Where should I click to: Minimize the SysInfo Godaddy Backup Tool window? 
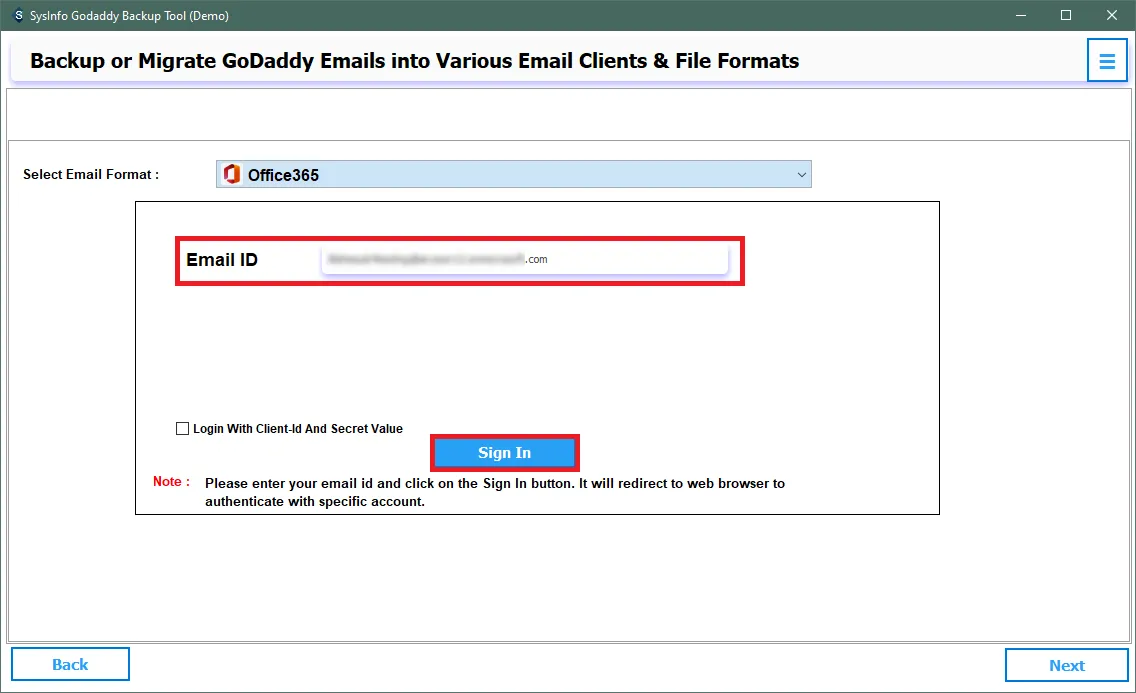1021,15
